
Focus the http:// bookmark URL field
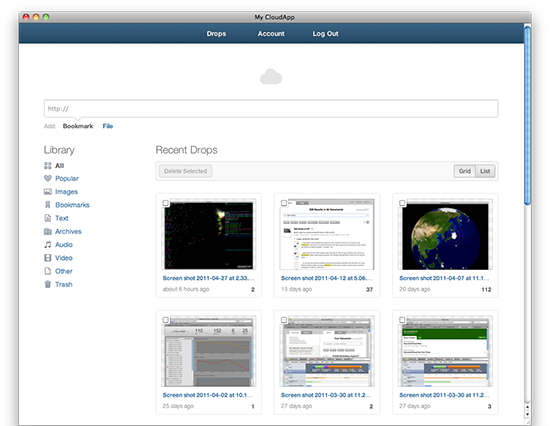(271, 109)
